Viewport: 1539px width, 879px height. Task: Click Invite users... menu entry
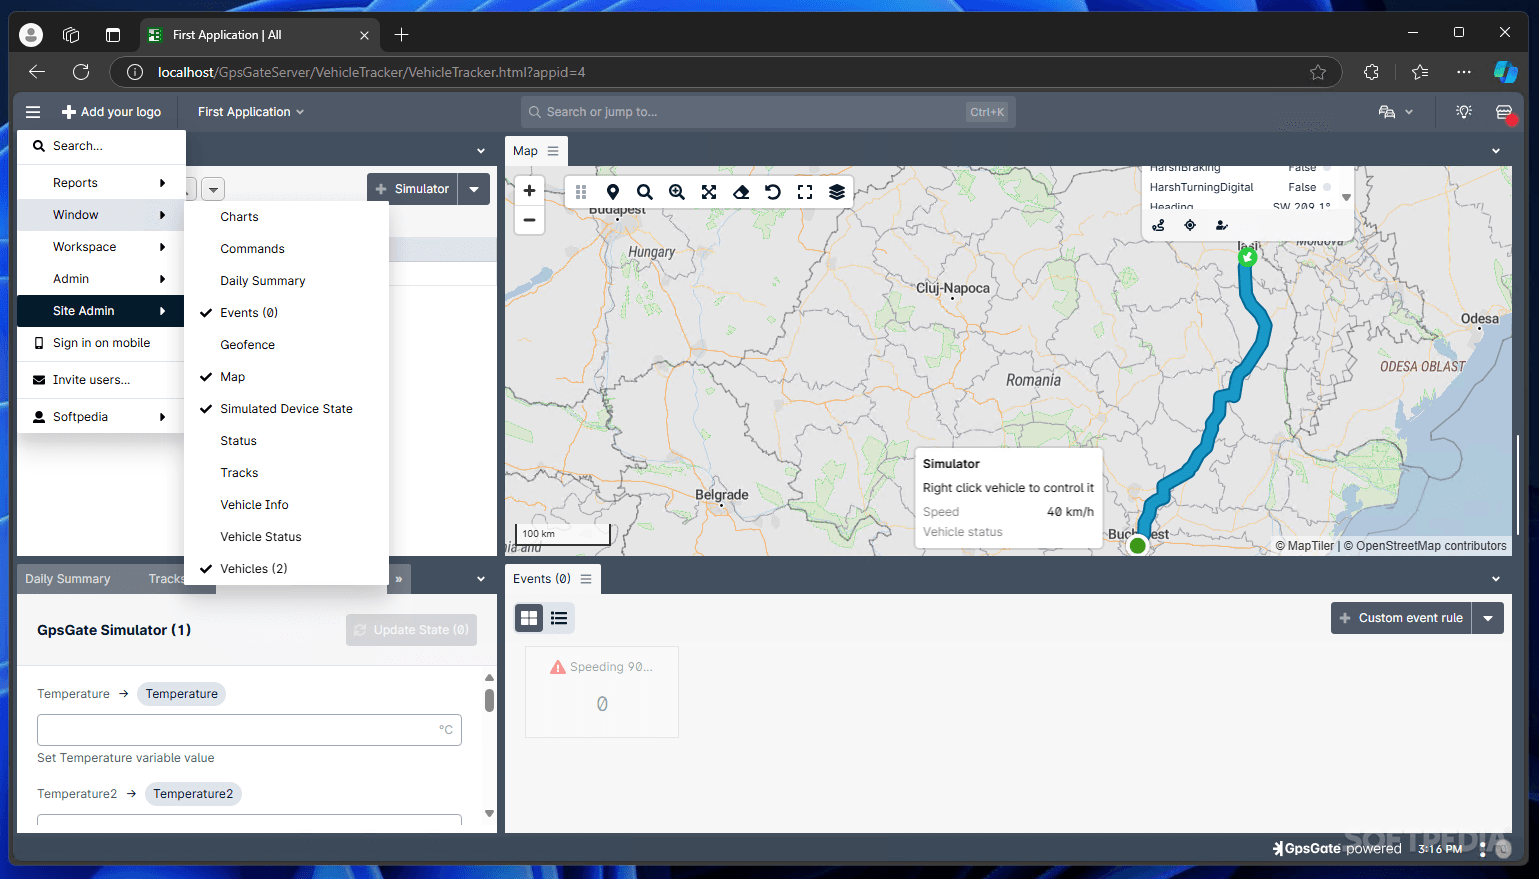click(x=101, y=380)
